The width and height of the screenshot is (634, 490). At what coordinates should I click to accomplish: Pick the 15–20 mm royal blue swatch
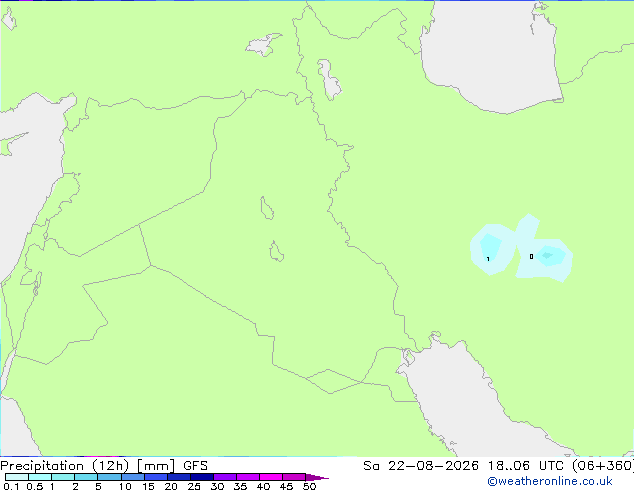point(156,477)
